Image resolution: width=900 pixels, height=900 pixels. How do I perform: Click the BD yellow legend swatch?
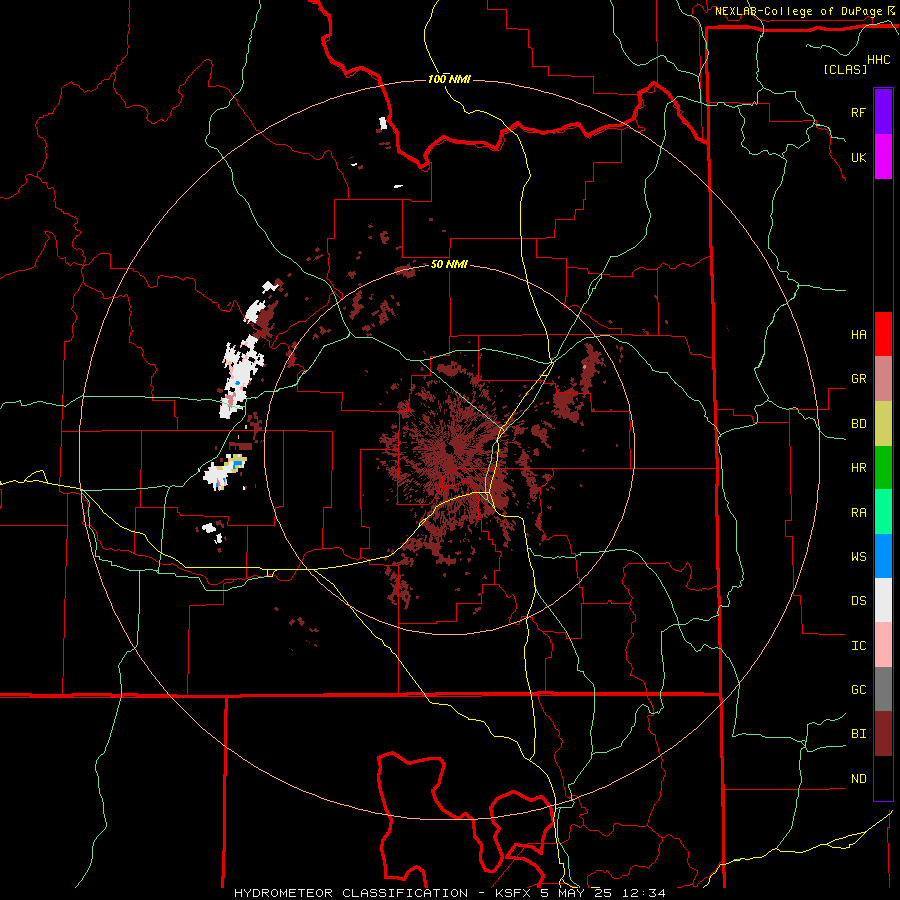point(883,424)
